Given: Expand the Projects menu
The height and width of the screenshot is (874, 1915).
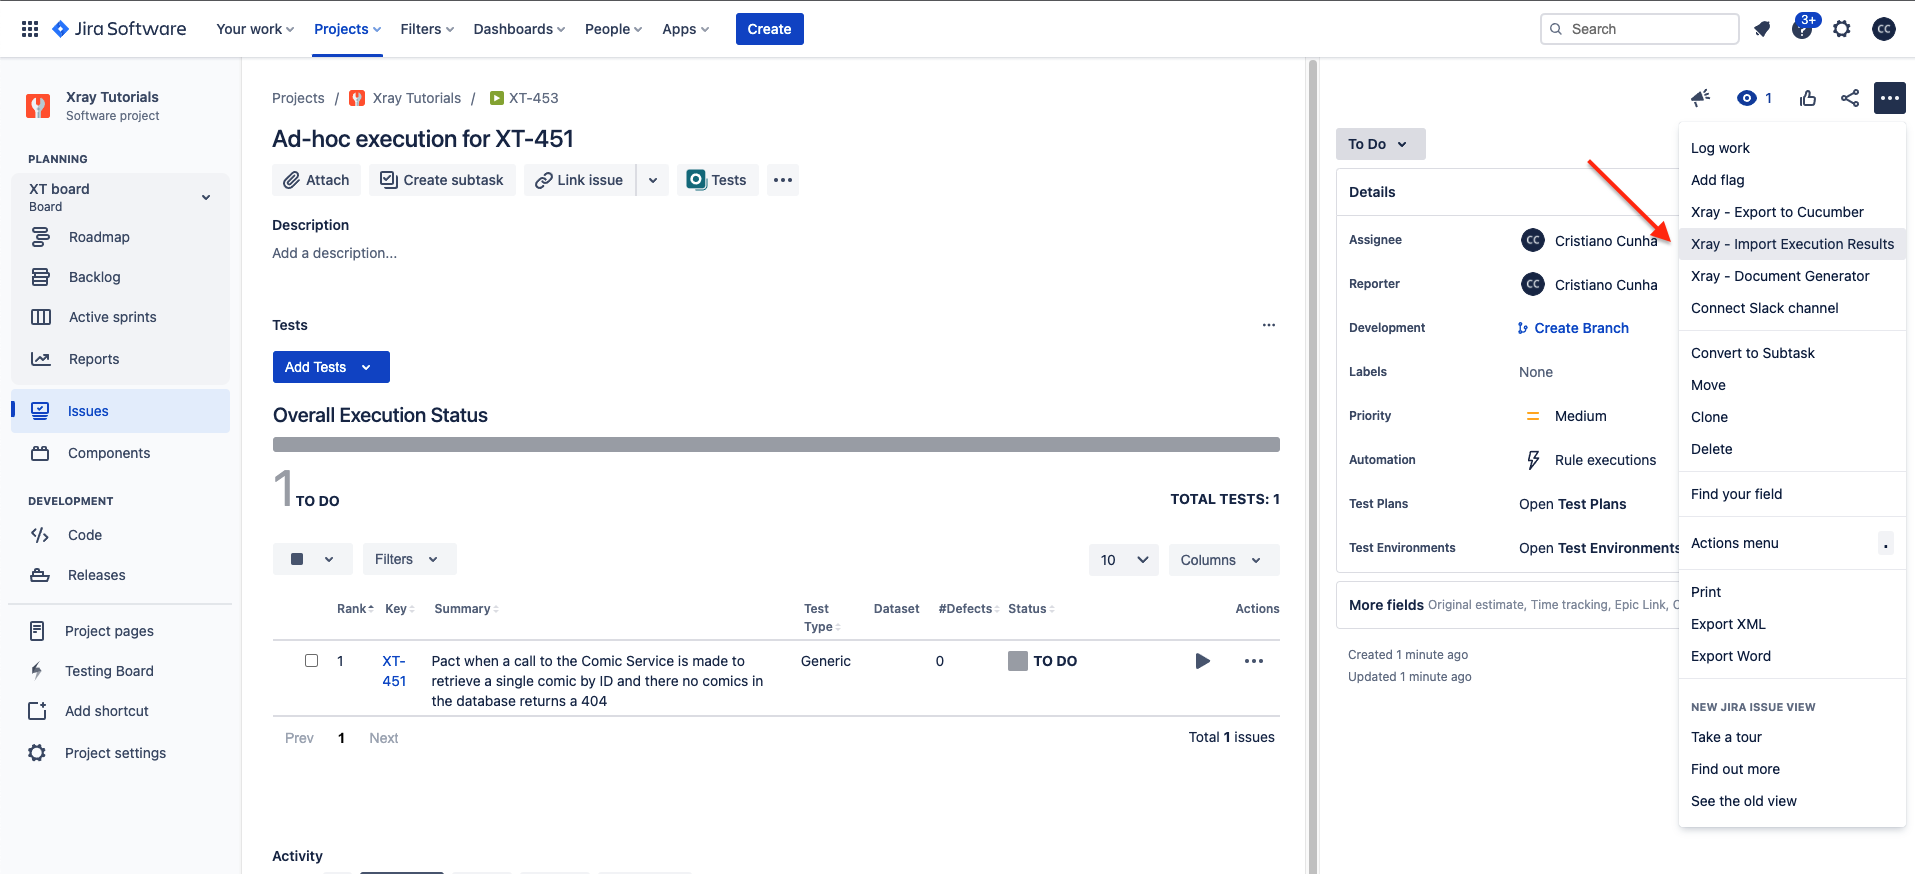Looking at the screenshot, I should click(347, 29).
